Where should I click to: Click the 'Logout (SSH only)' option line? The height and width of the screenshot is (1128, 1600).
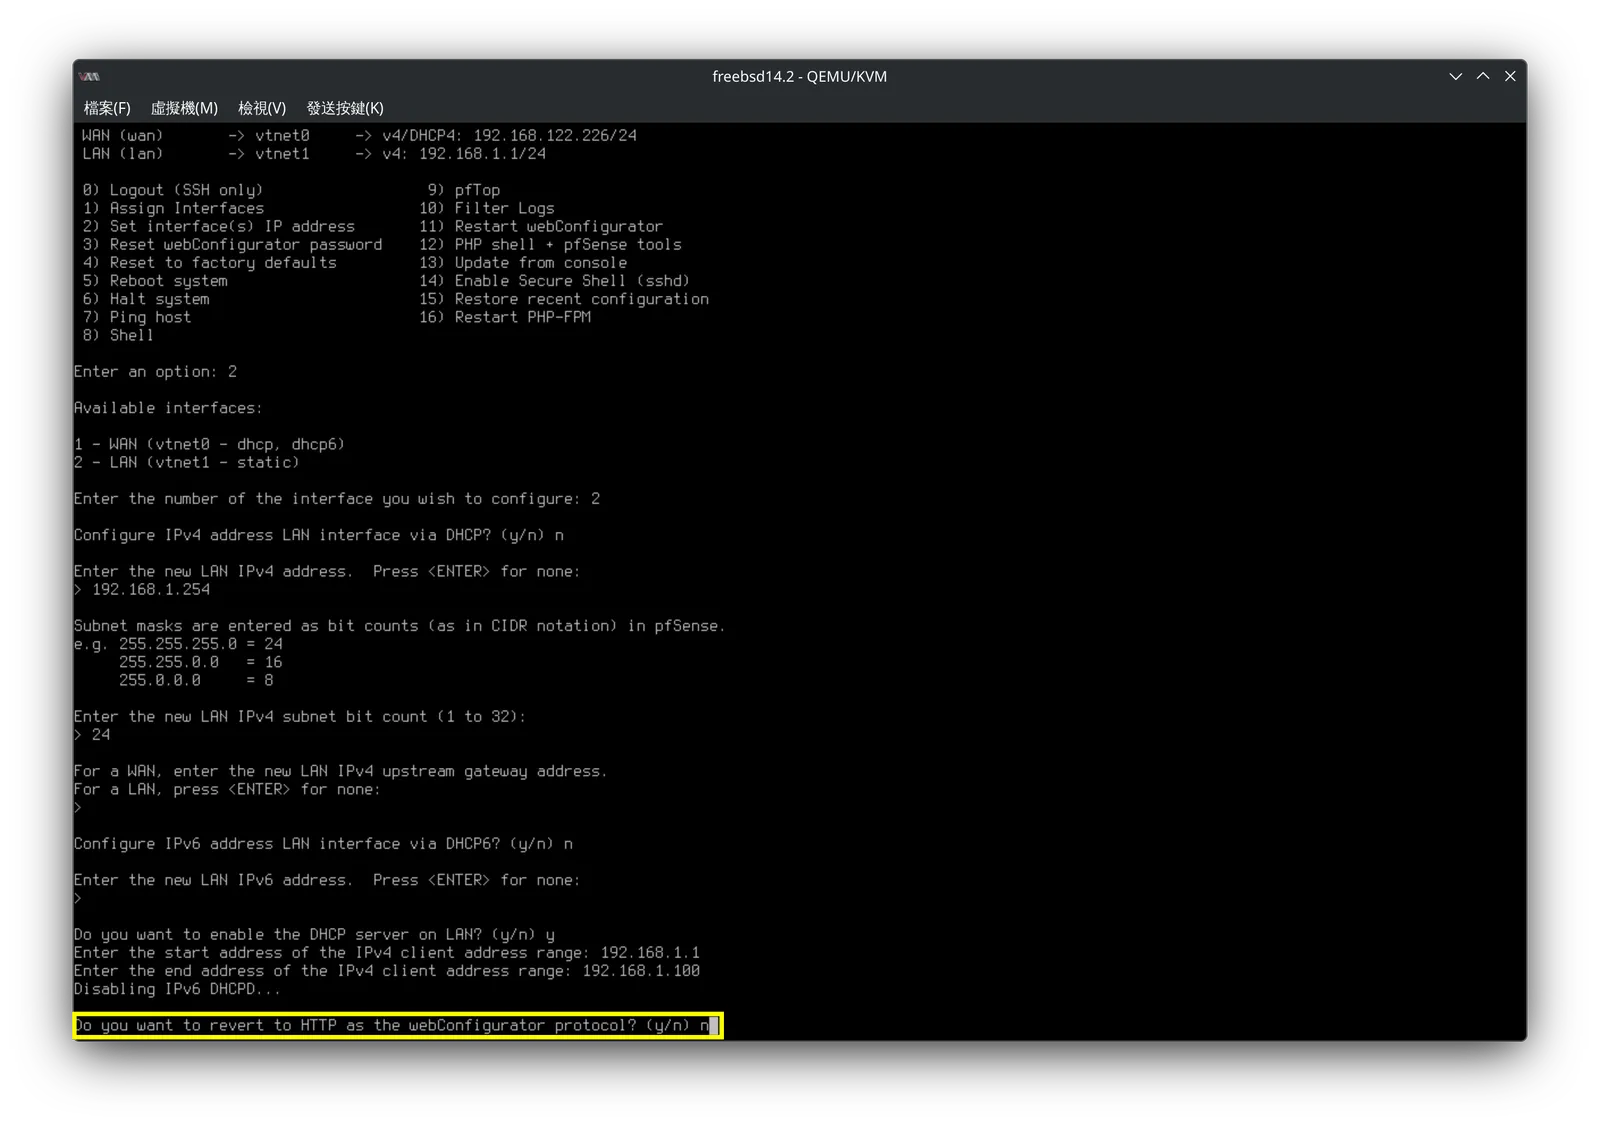point(173,190)
